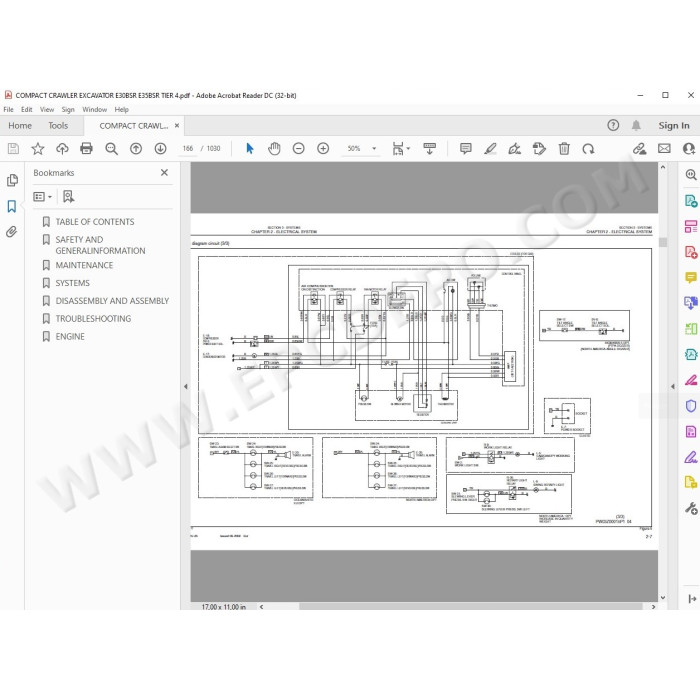Add a comment sticky note

(466, 148)
